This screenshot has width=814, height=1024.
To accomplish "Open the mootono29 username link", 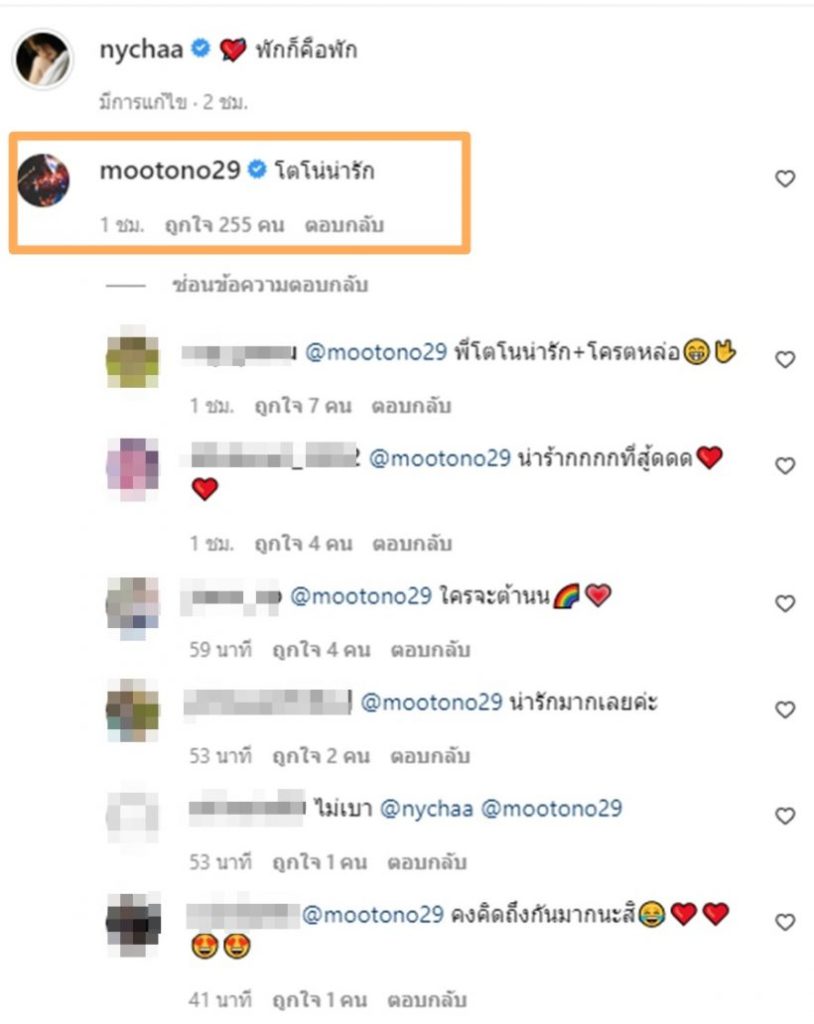I will coord(170,171).
